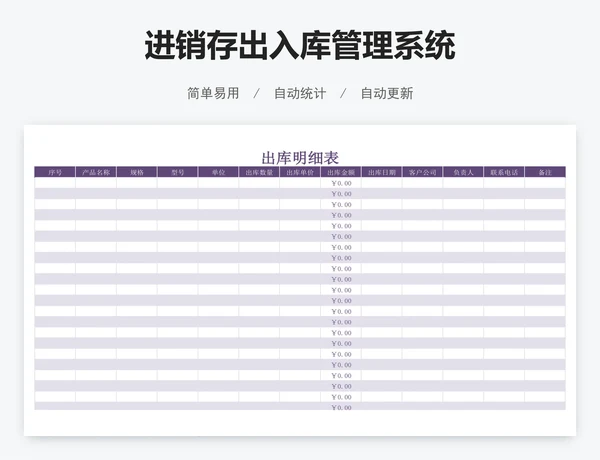Viewport: 600px width, 460px height.
Task: Select the 型号 column header
Action: click(x=178, y=172)
